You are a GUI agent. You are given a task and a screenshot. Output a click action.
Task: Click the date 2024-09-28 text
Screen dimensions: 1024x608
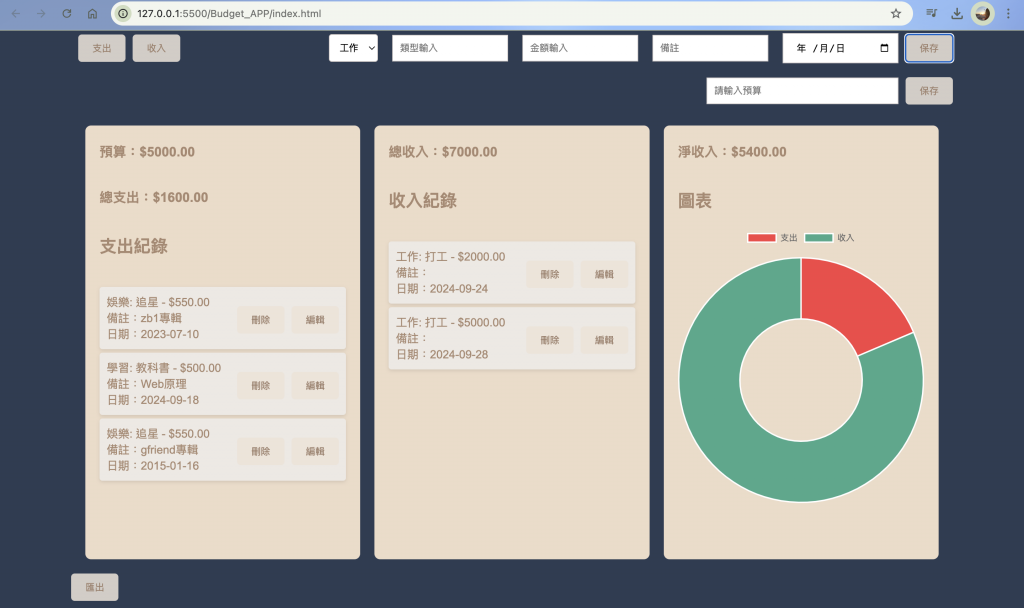coord(459,355)
